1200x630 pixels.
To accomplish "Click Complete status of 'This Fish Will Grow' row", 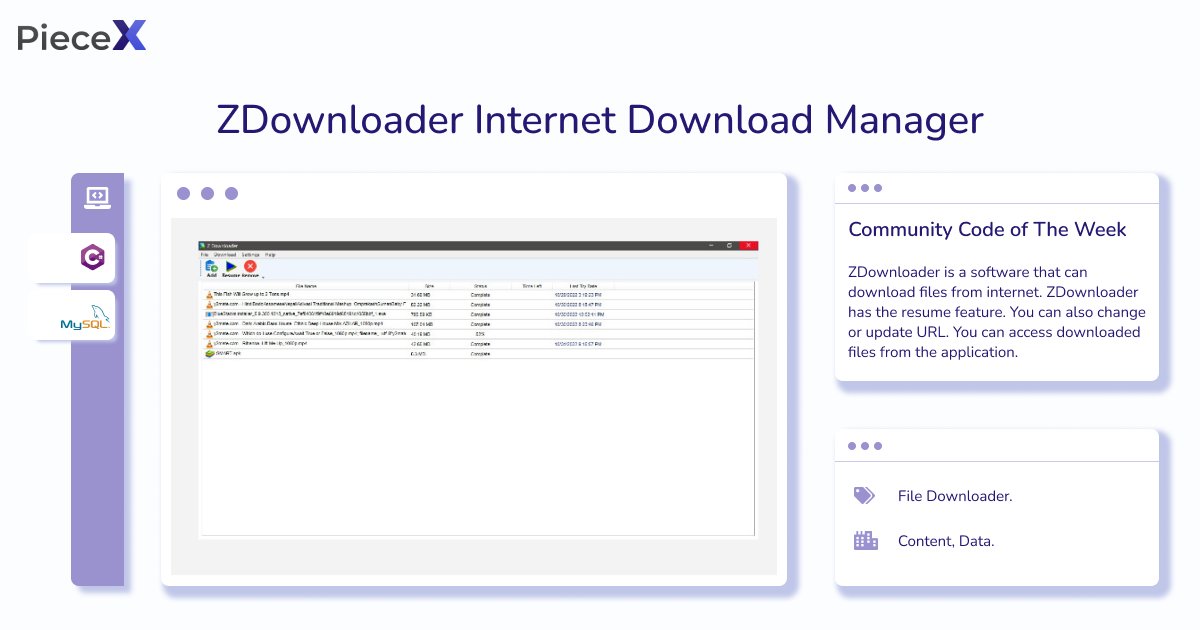I will [x=480, y=295].
